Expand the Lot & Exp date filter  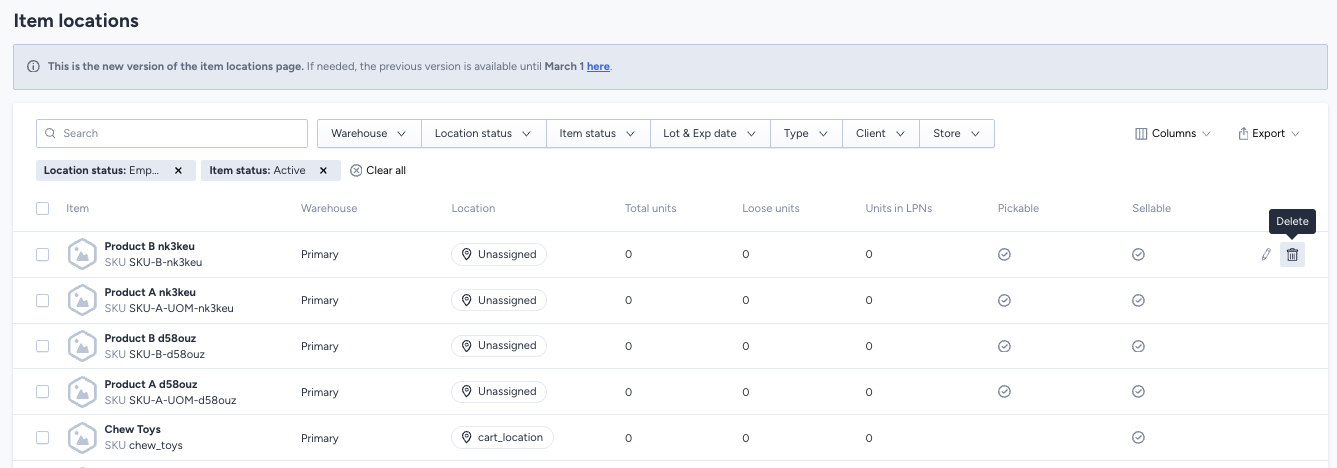click(x=709, y=134)
